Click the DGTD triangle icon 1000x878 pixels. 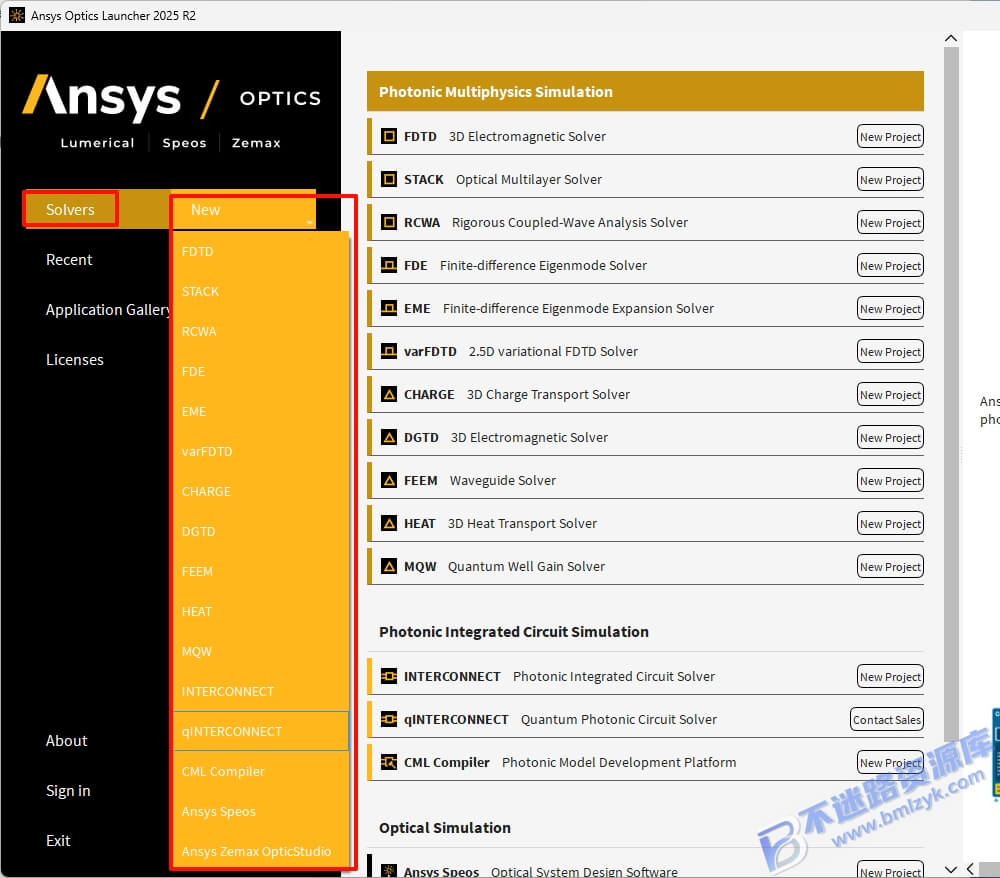click(x=388, y=437)
